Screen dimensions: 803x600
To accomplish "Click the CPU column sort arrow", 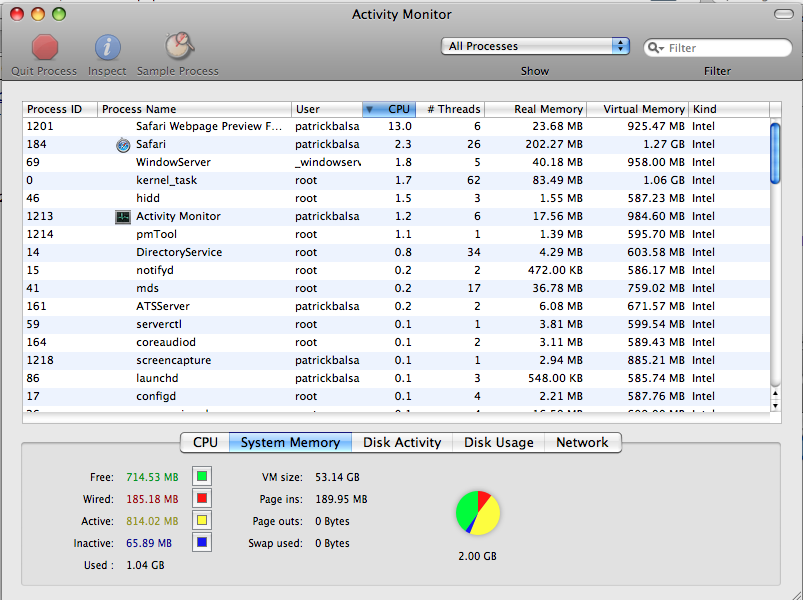I will 369,110.
